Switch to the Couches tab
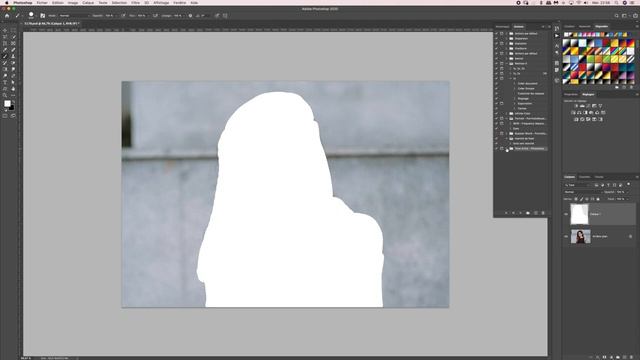The height and width of the screenshot is (360, 640). coord(584,177)
